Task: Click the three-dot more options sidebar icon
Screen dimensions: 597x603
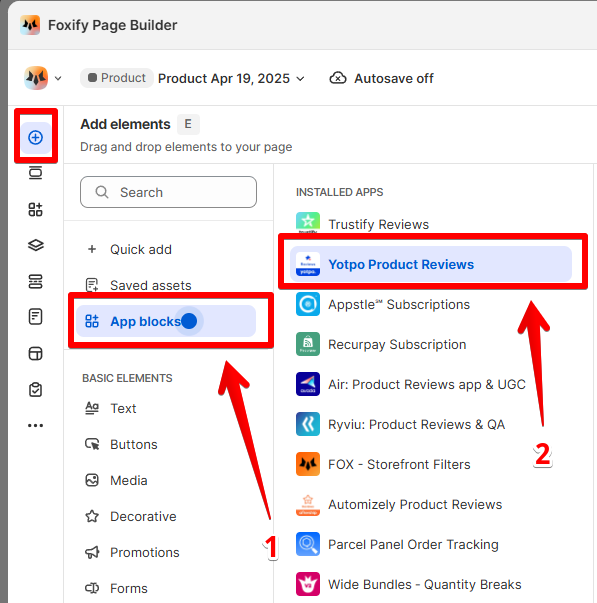Action: coord(35,425)
